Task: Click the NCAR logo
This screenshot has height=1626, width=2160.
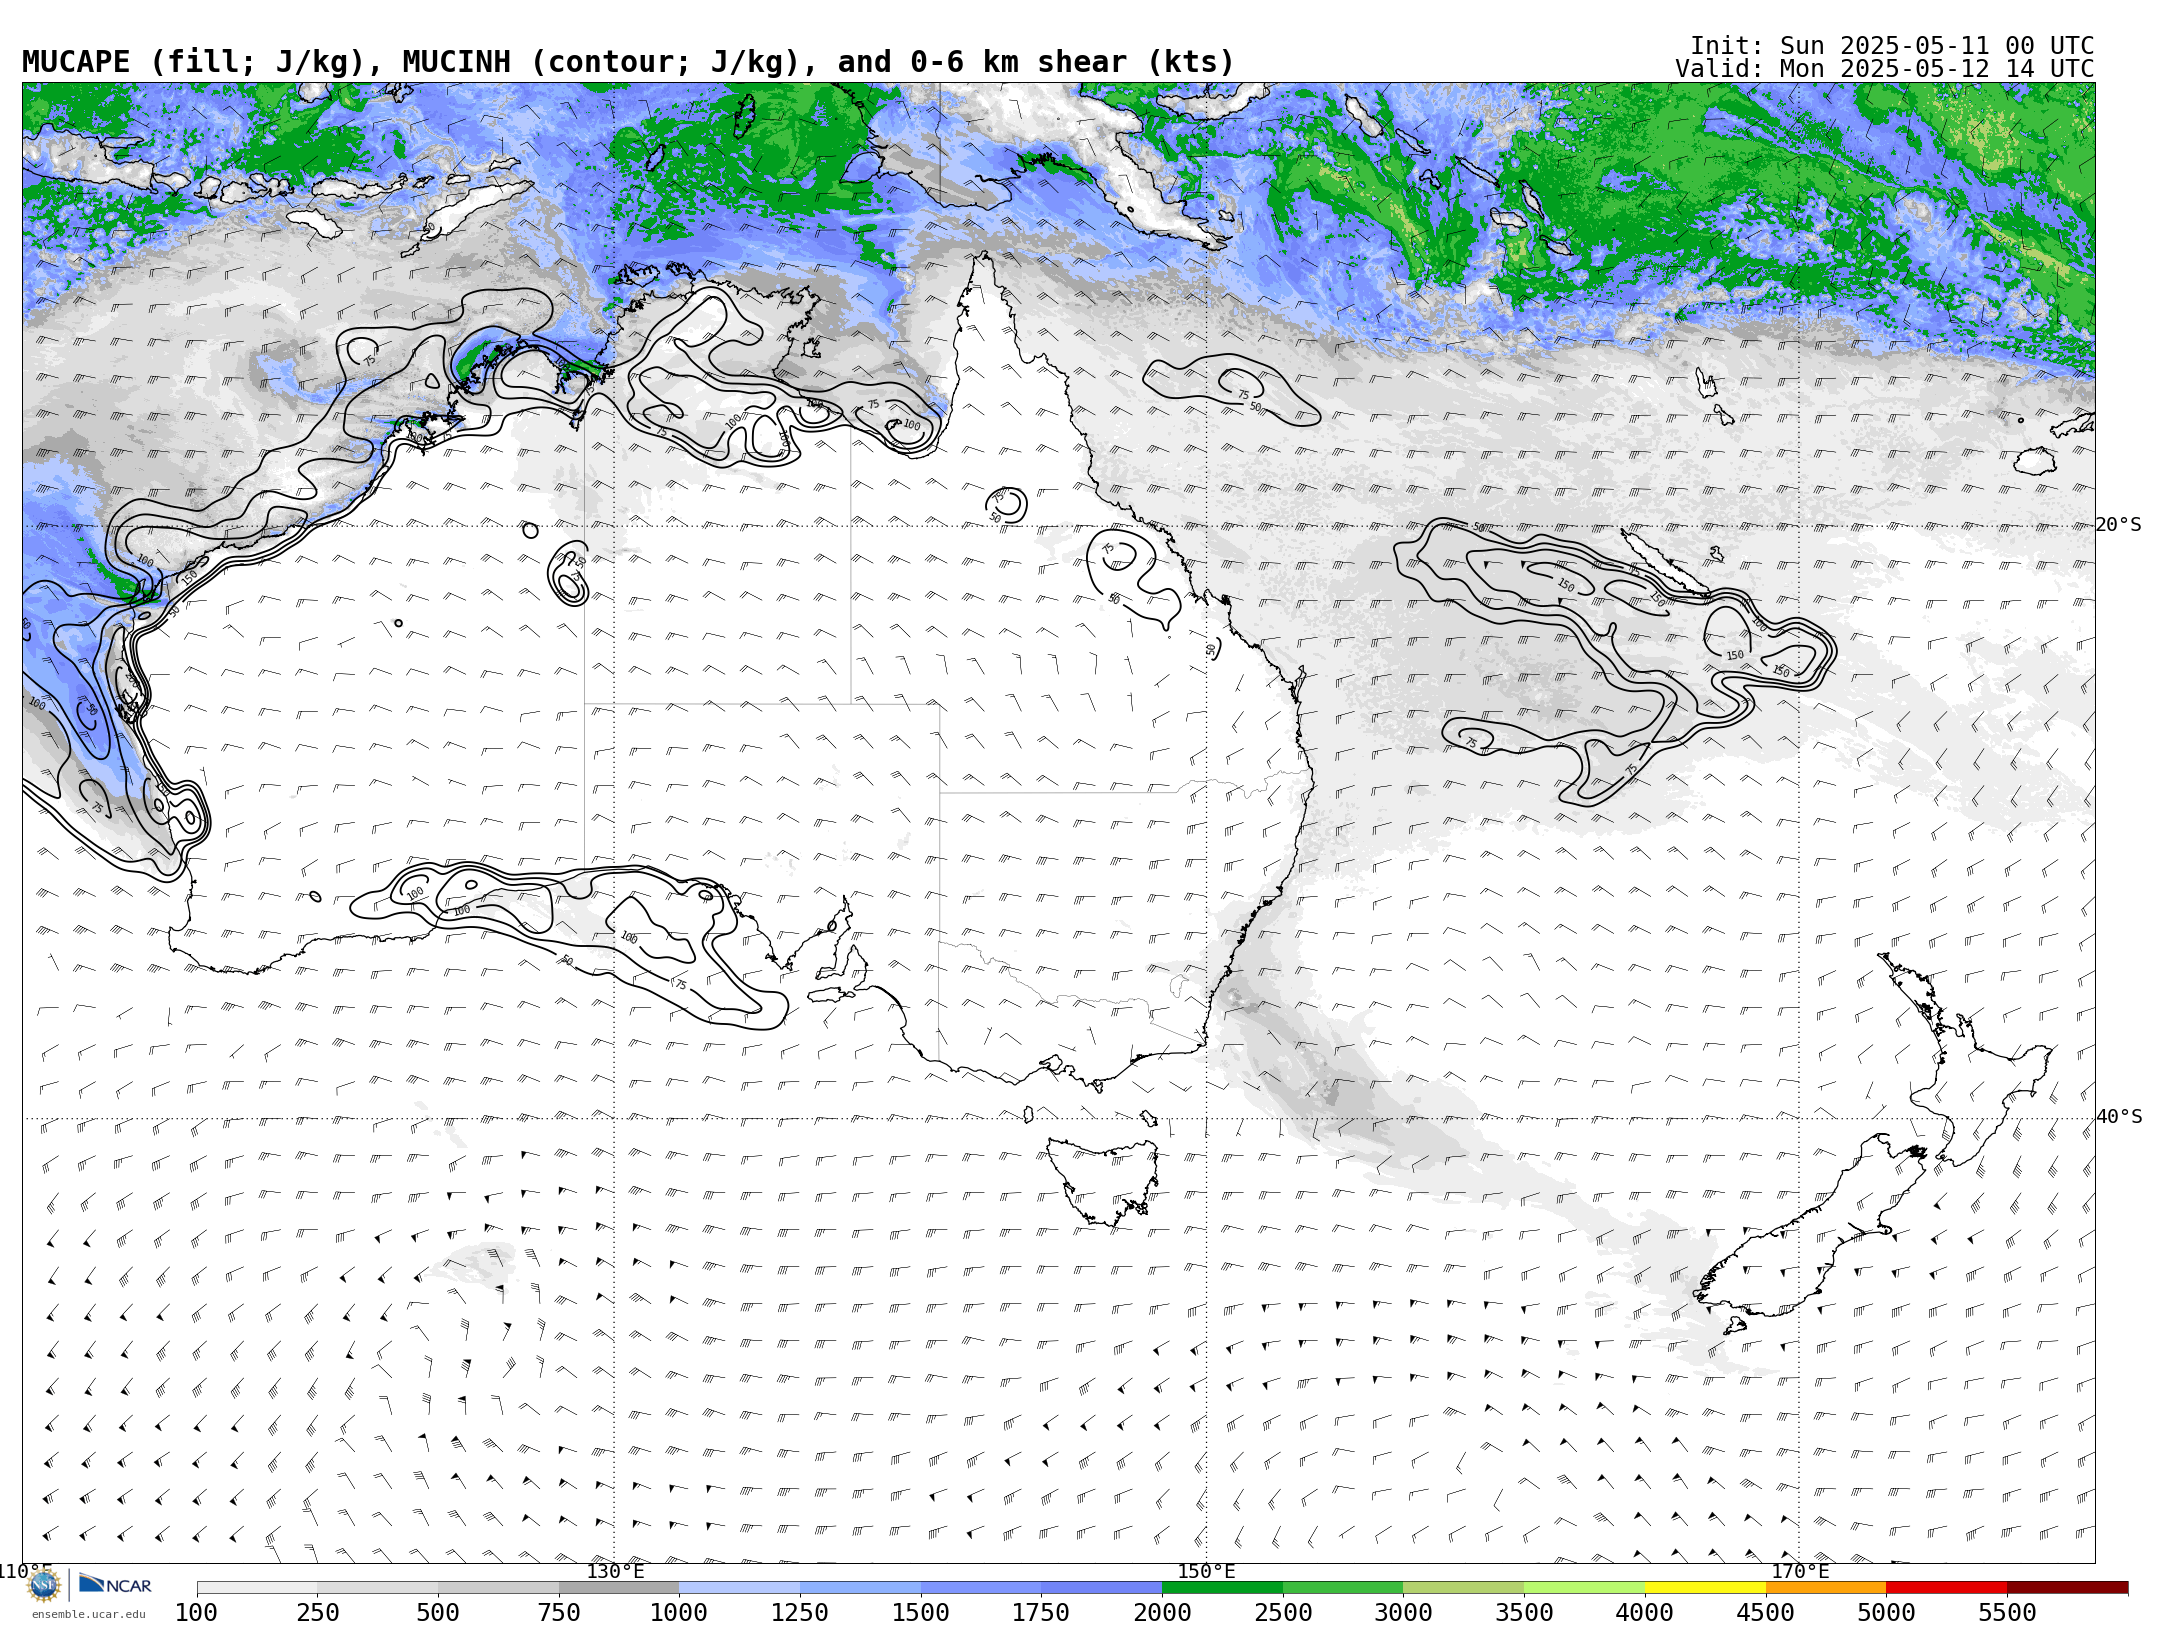Action: click(x=115, y=1584)
